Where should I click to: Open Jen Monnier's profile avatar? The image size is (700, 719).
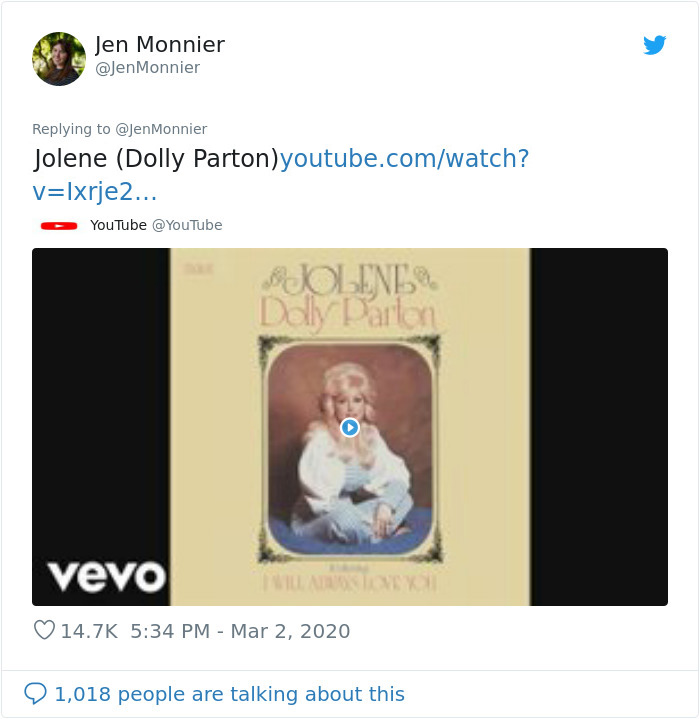pos(59,59)
